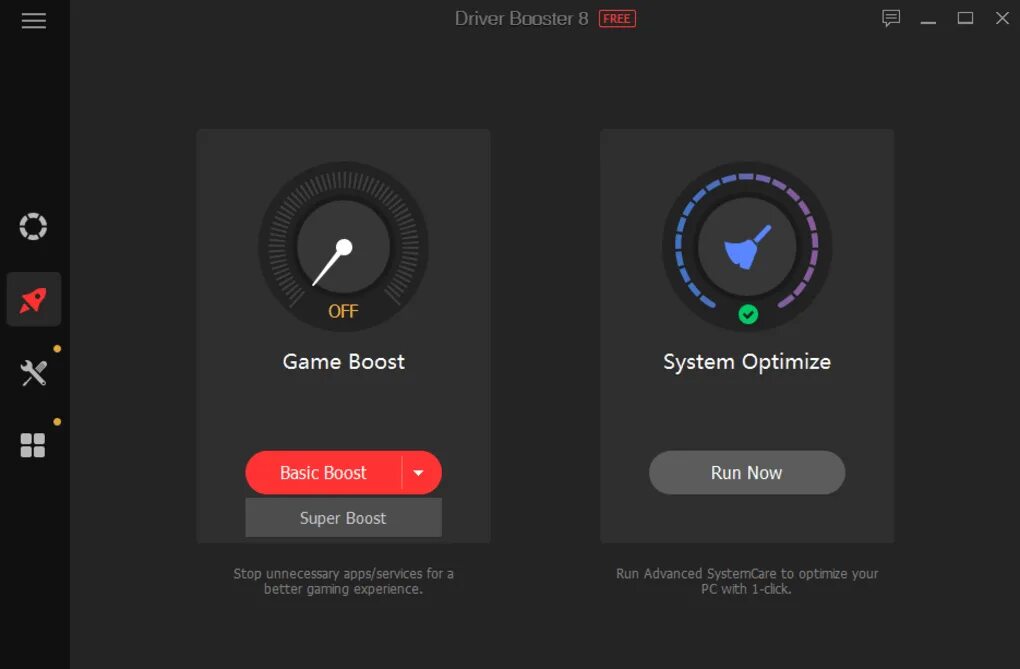Start Basic Boost
Image resolution: width=1020 pixels, height=669 pixels.
coord(323,472)
